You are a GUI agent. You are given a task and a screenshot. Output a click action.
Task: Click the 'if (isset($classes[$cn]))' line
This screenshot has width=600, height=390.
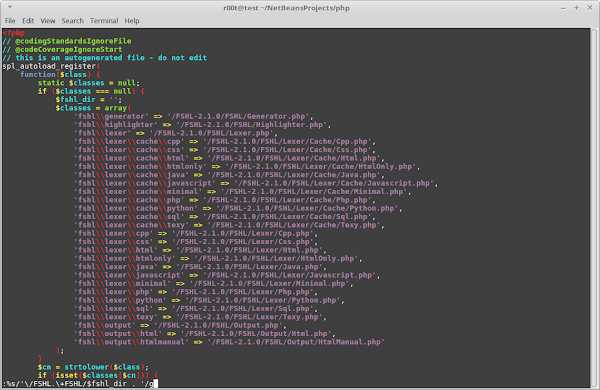click(98, 376)
